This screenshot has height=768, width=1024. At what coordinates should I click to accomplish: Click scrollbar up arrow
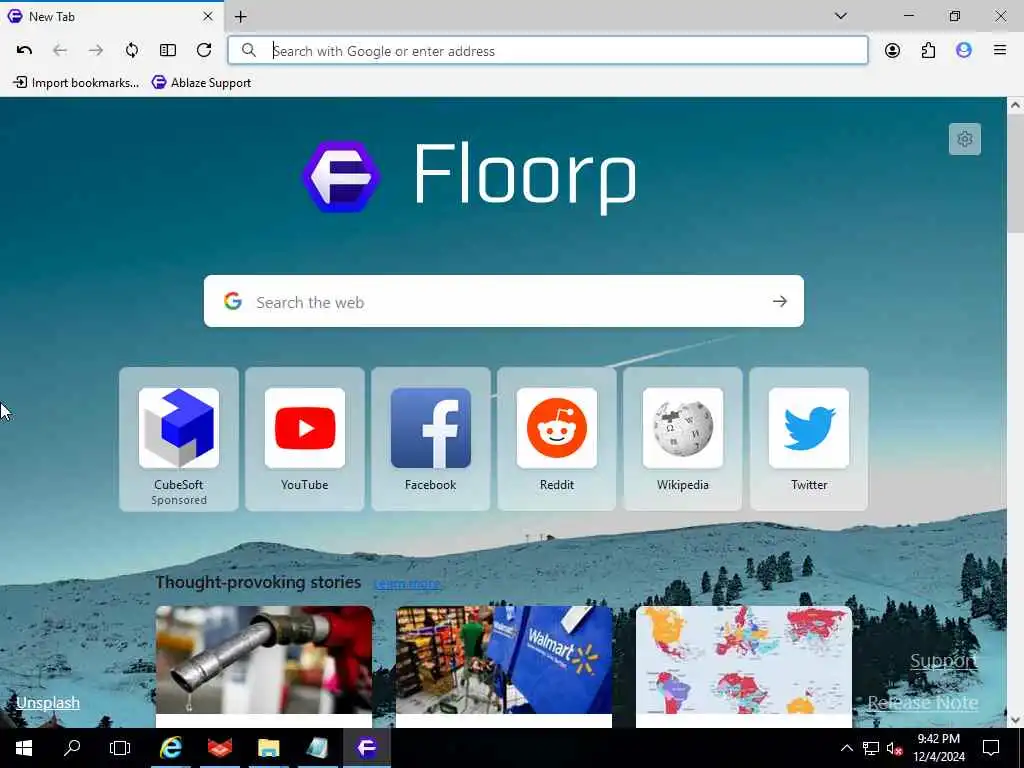[x=1015, y=105]
